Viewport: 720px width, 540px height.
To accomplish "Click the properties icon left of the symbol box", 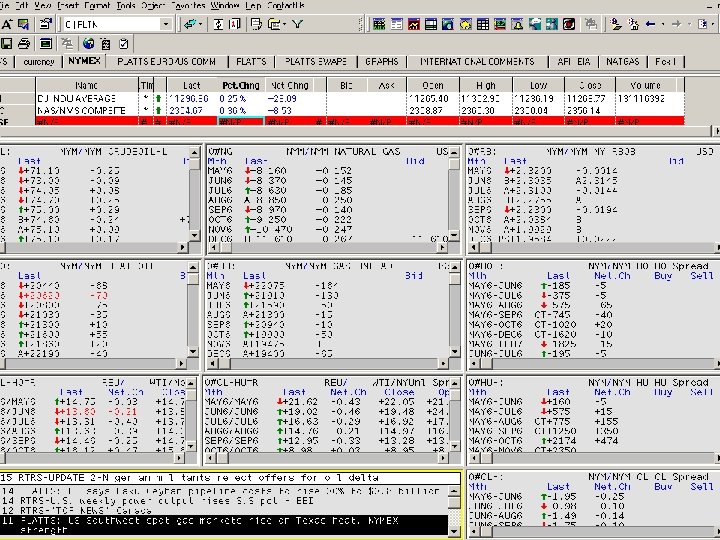I will (x=45, y=24).
